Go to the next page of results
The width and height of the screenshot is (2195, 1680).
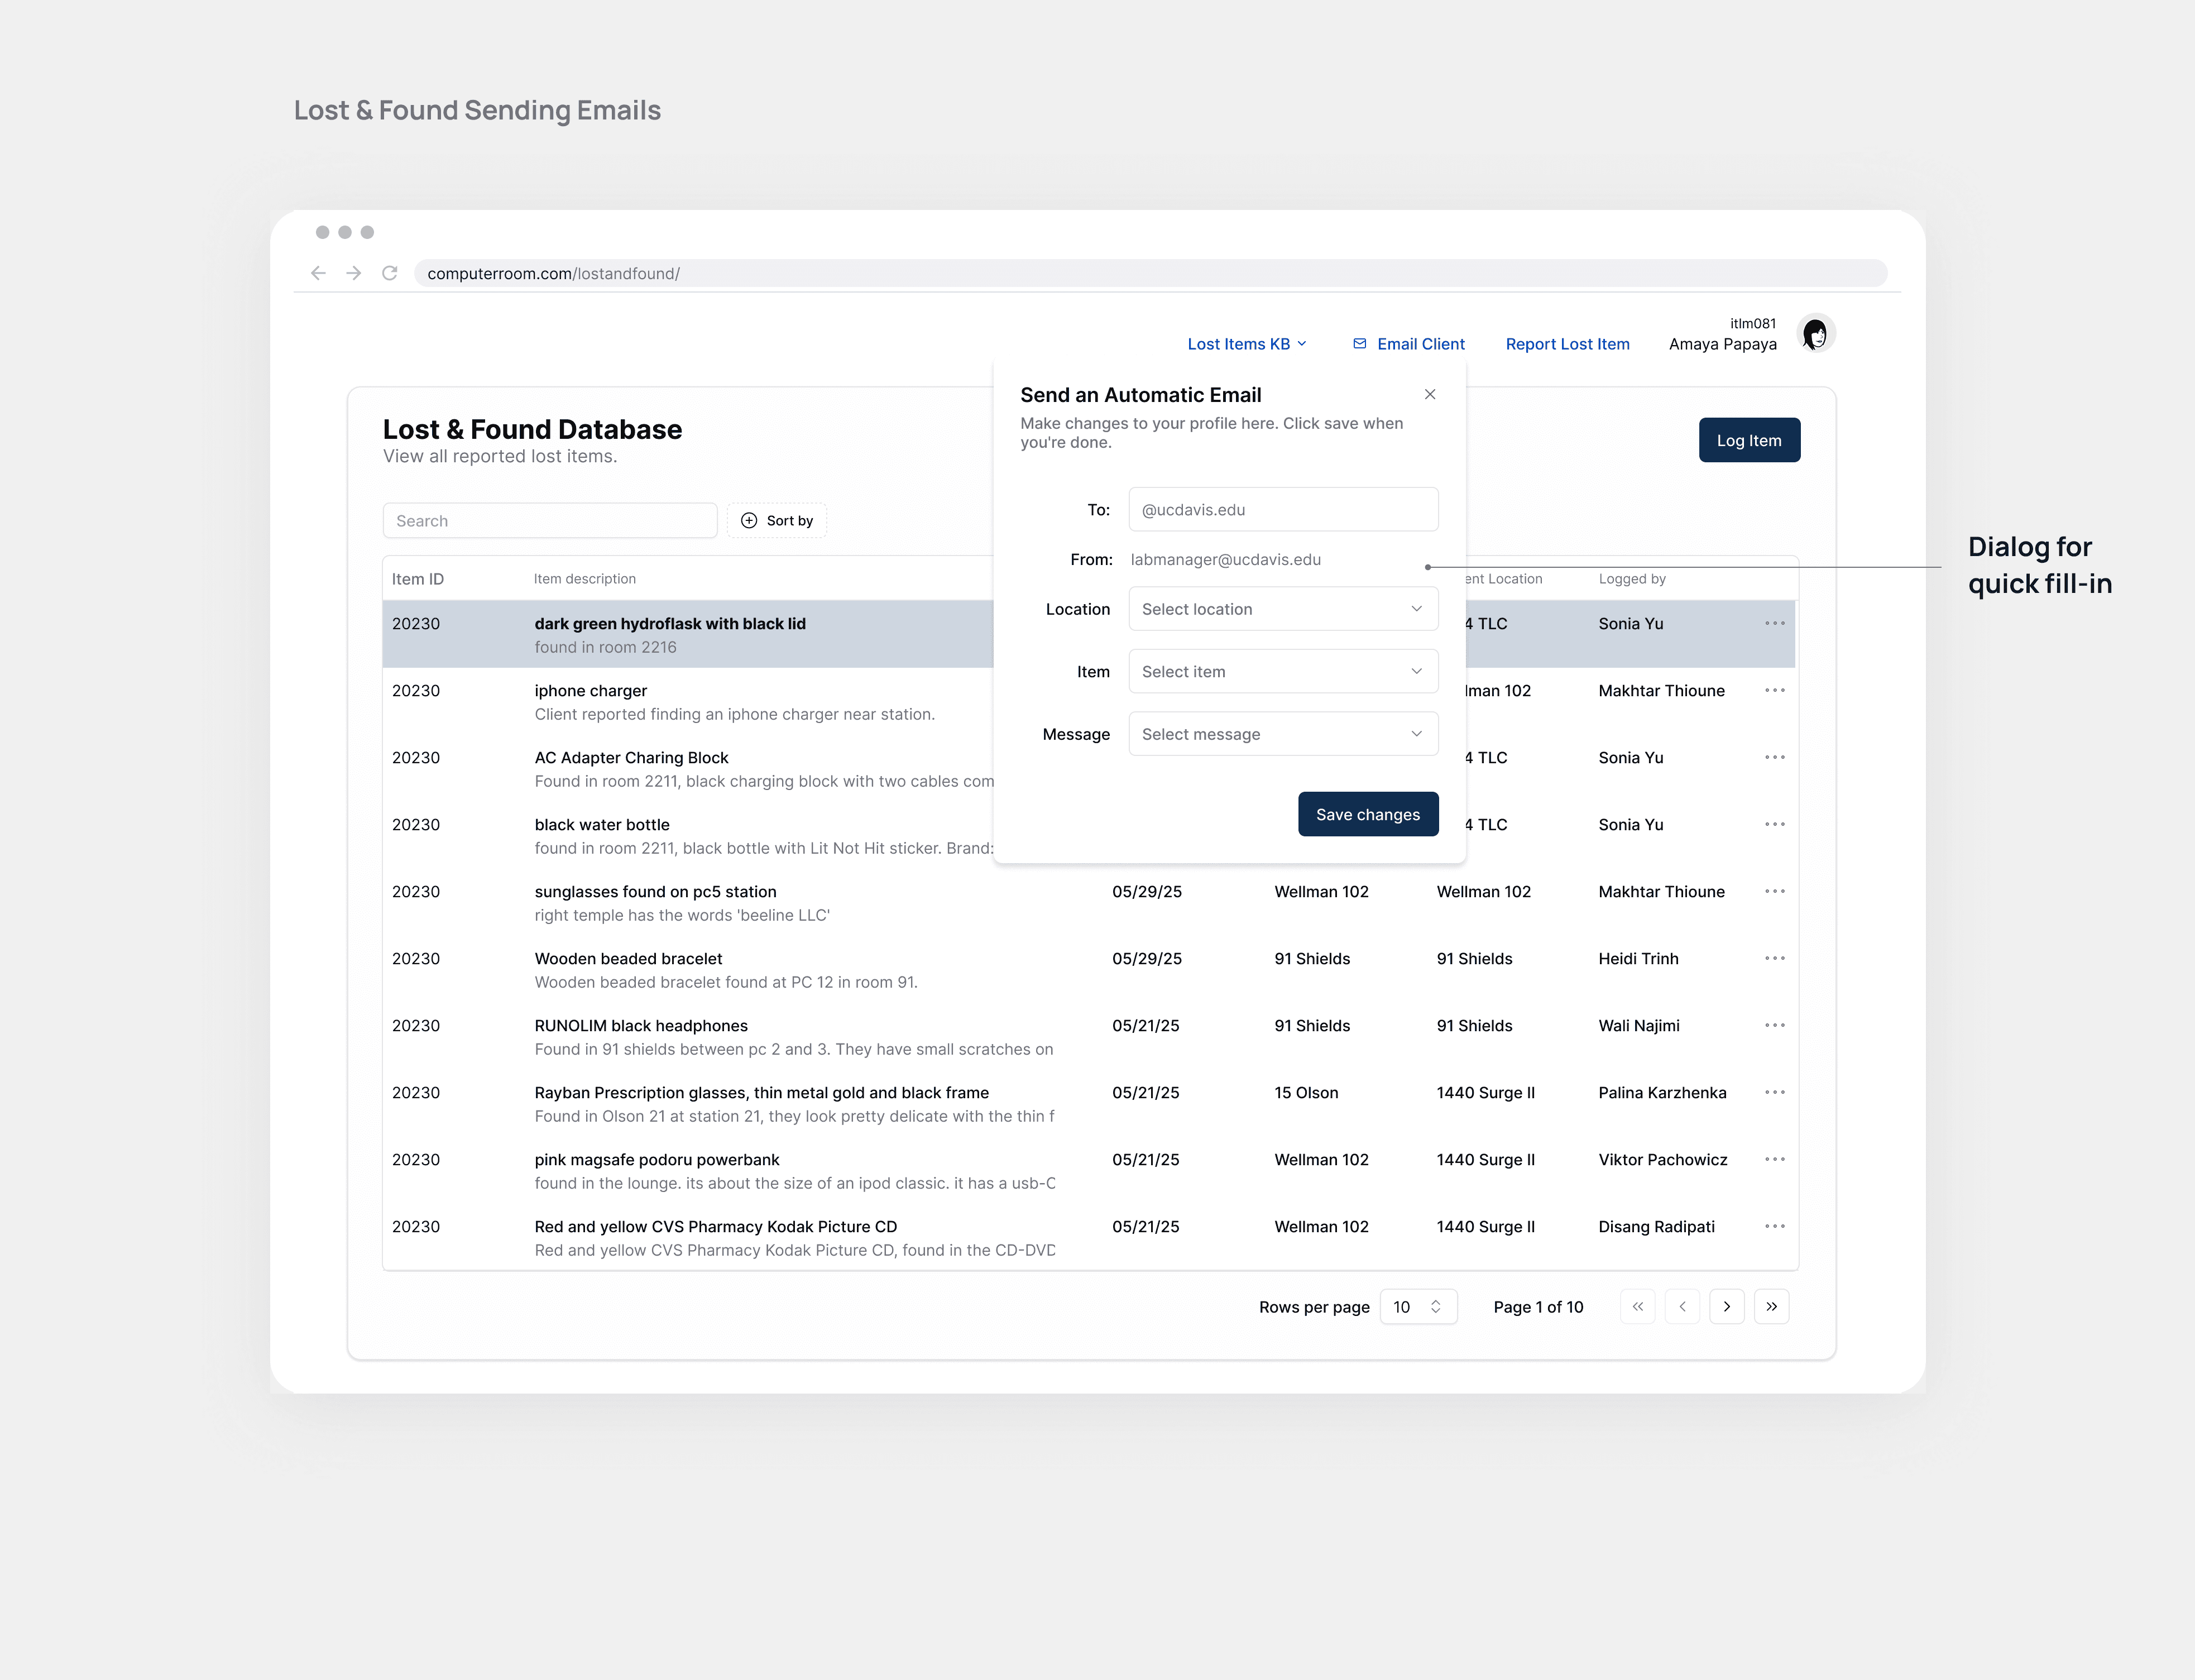(1726, 1306)
